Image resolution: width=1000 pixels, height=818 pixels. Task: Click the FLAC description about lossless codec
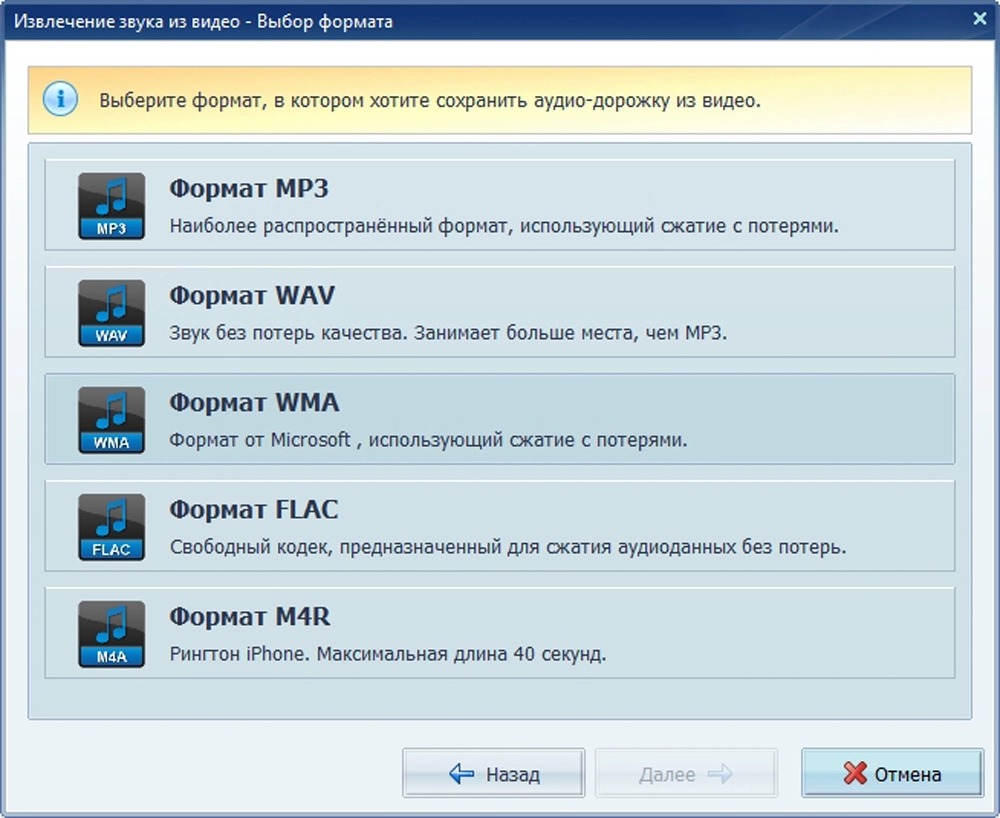[x=508, y=547]
